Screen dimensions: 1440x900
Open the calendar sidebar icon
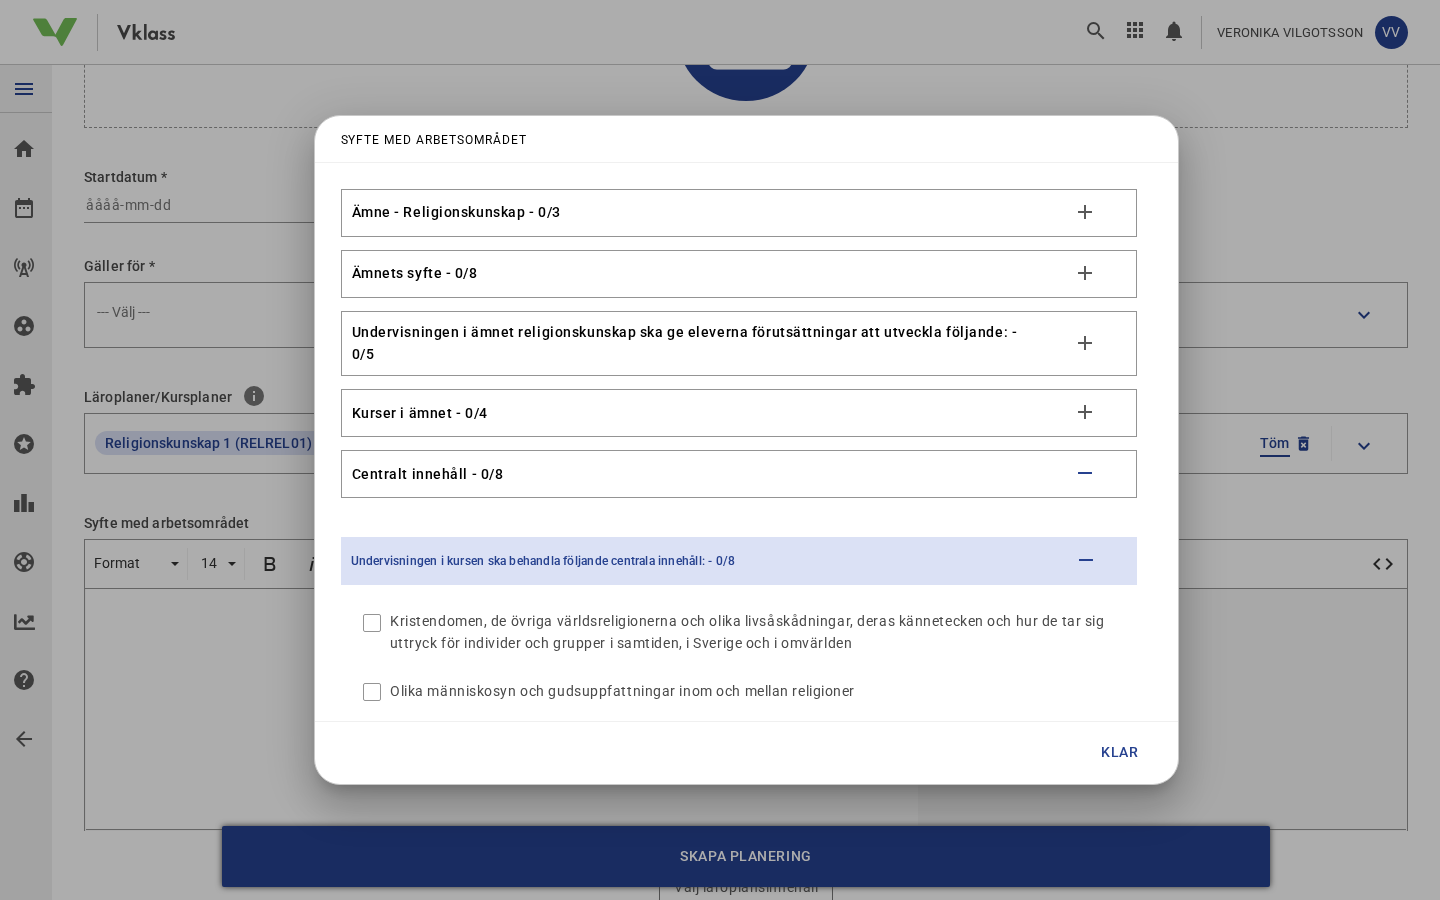tap(24, 208)
